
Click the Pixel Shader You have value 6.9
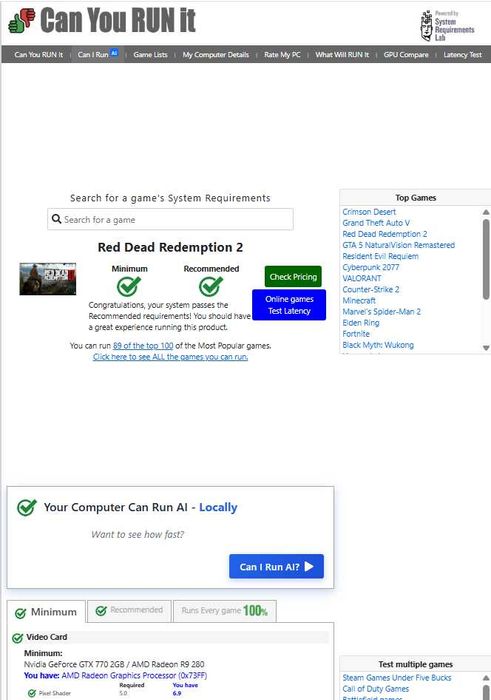(177, 693)
